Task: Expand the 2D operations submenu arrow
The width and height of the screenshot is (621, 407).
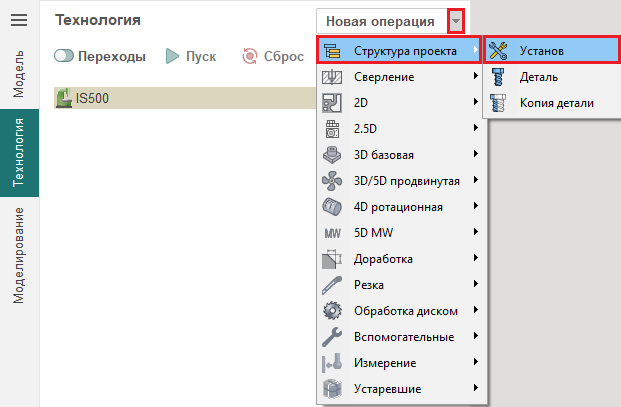Action: (475, 102)
